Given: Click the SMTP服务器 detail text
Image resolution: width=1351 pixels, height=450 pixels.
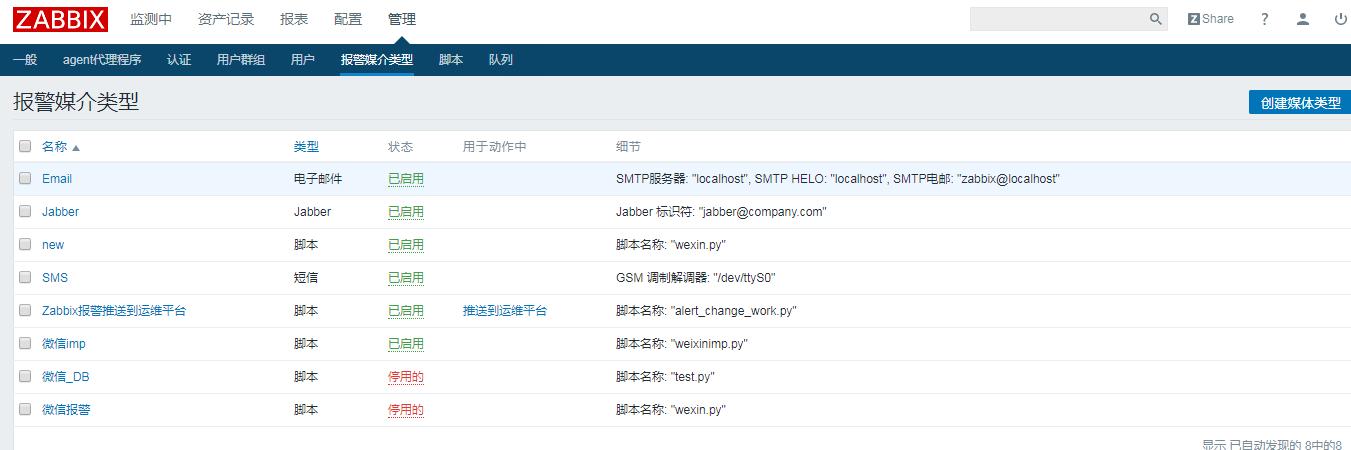Looking at the screenshot, I should tap(838, 179).
